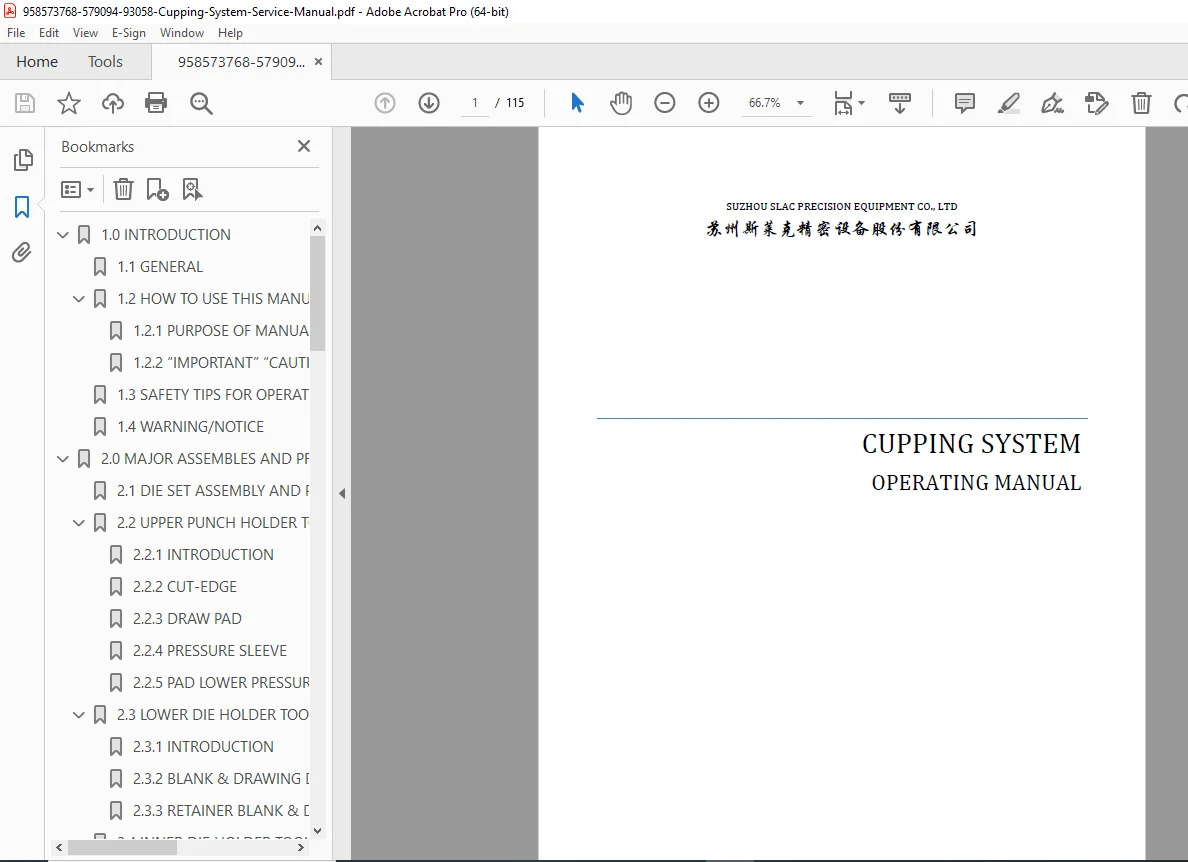Jump to 1.2.1 PURPOSE OF MANUAL bookmark
Viewport: 1188px width, 862px height.
pyautogui.click(x=220, y=331)
